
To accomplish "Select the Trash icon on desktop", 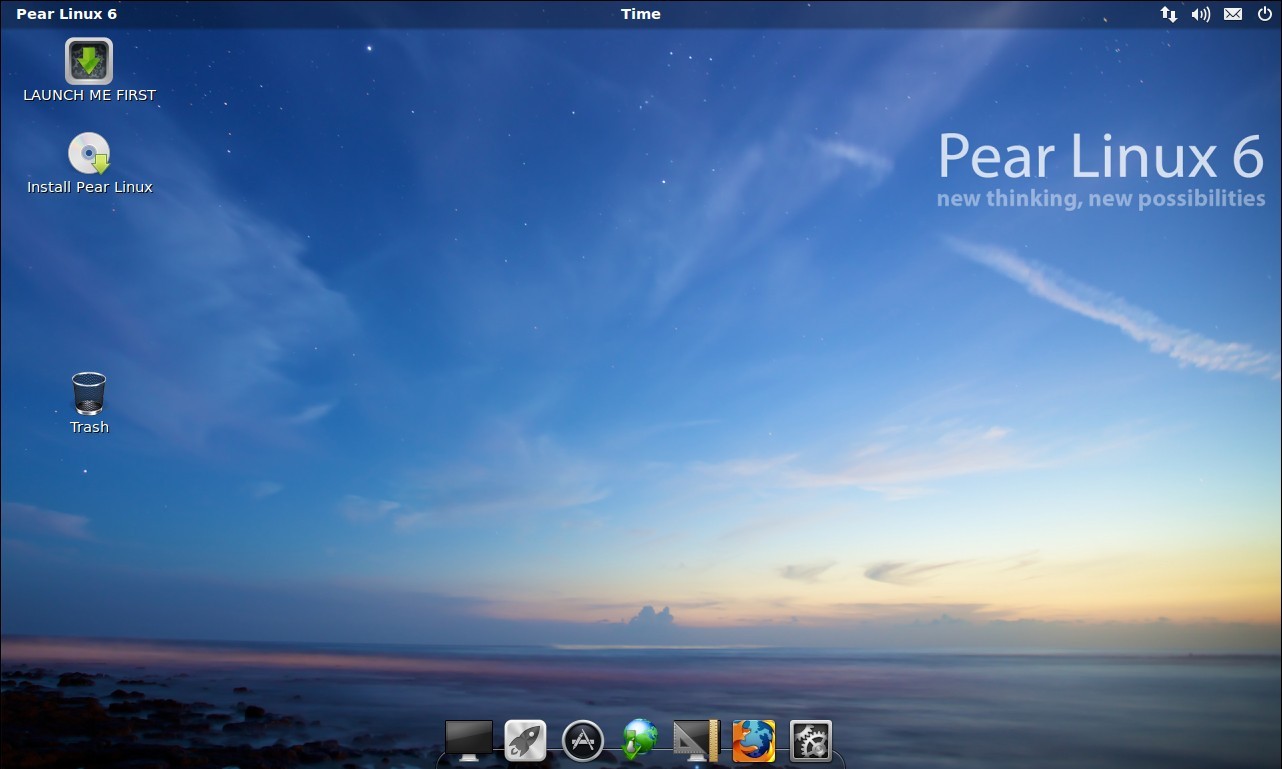I will [89, 393].
